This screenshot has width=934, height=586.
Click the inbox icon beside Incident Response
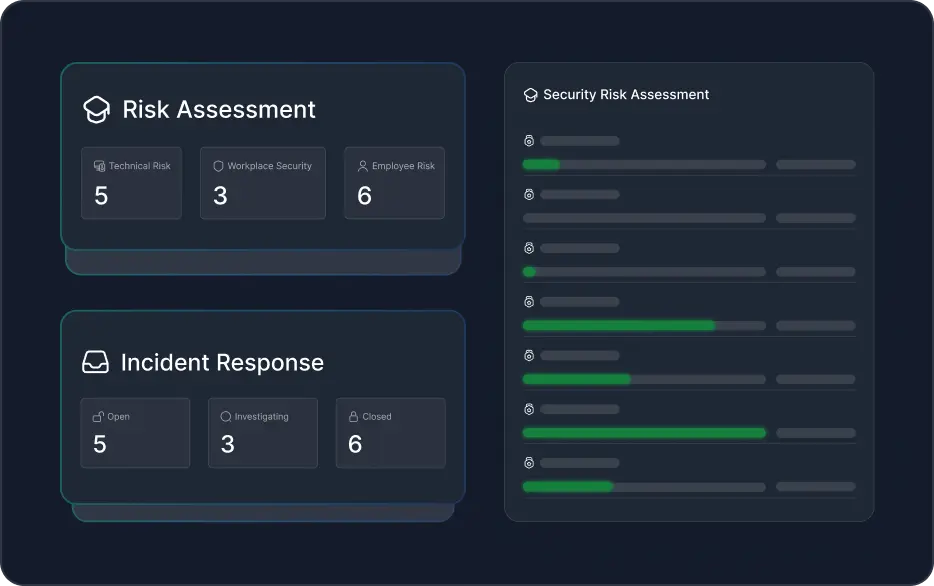tap(96, 363)
